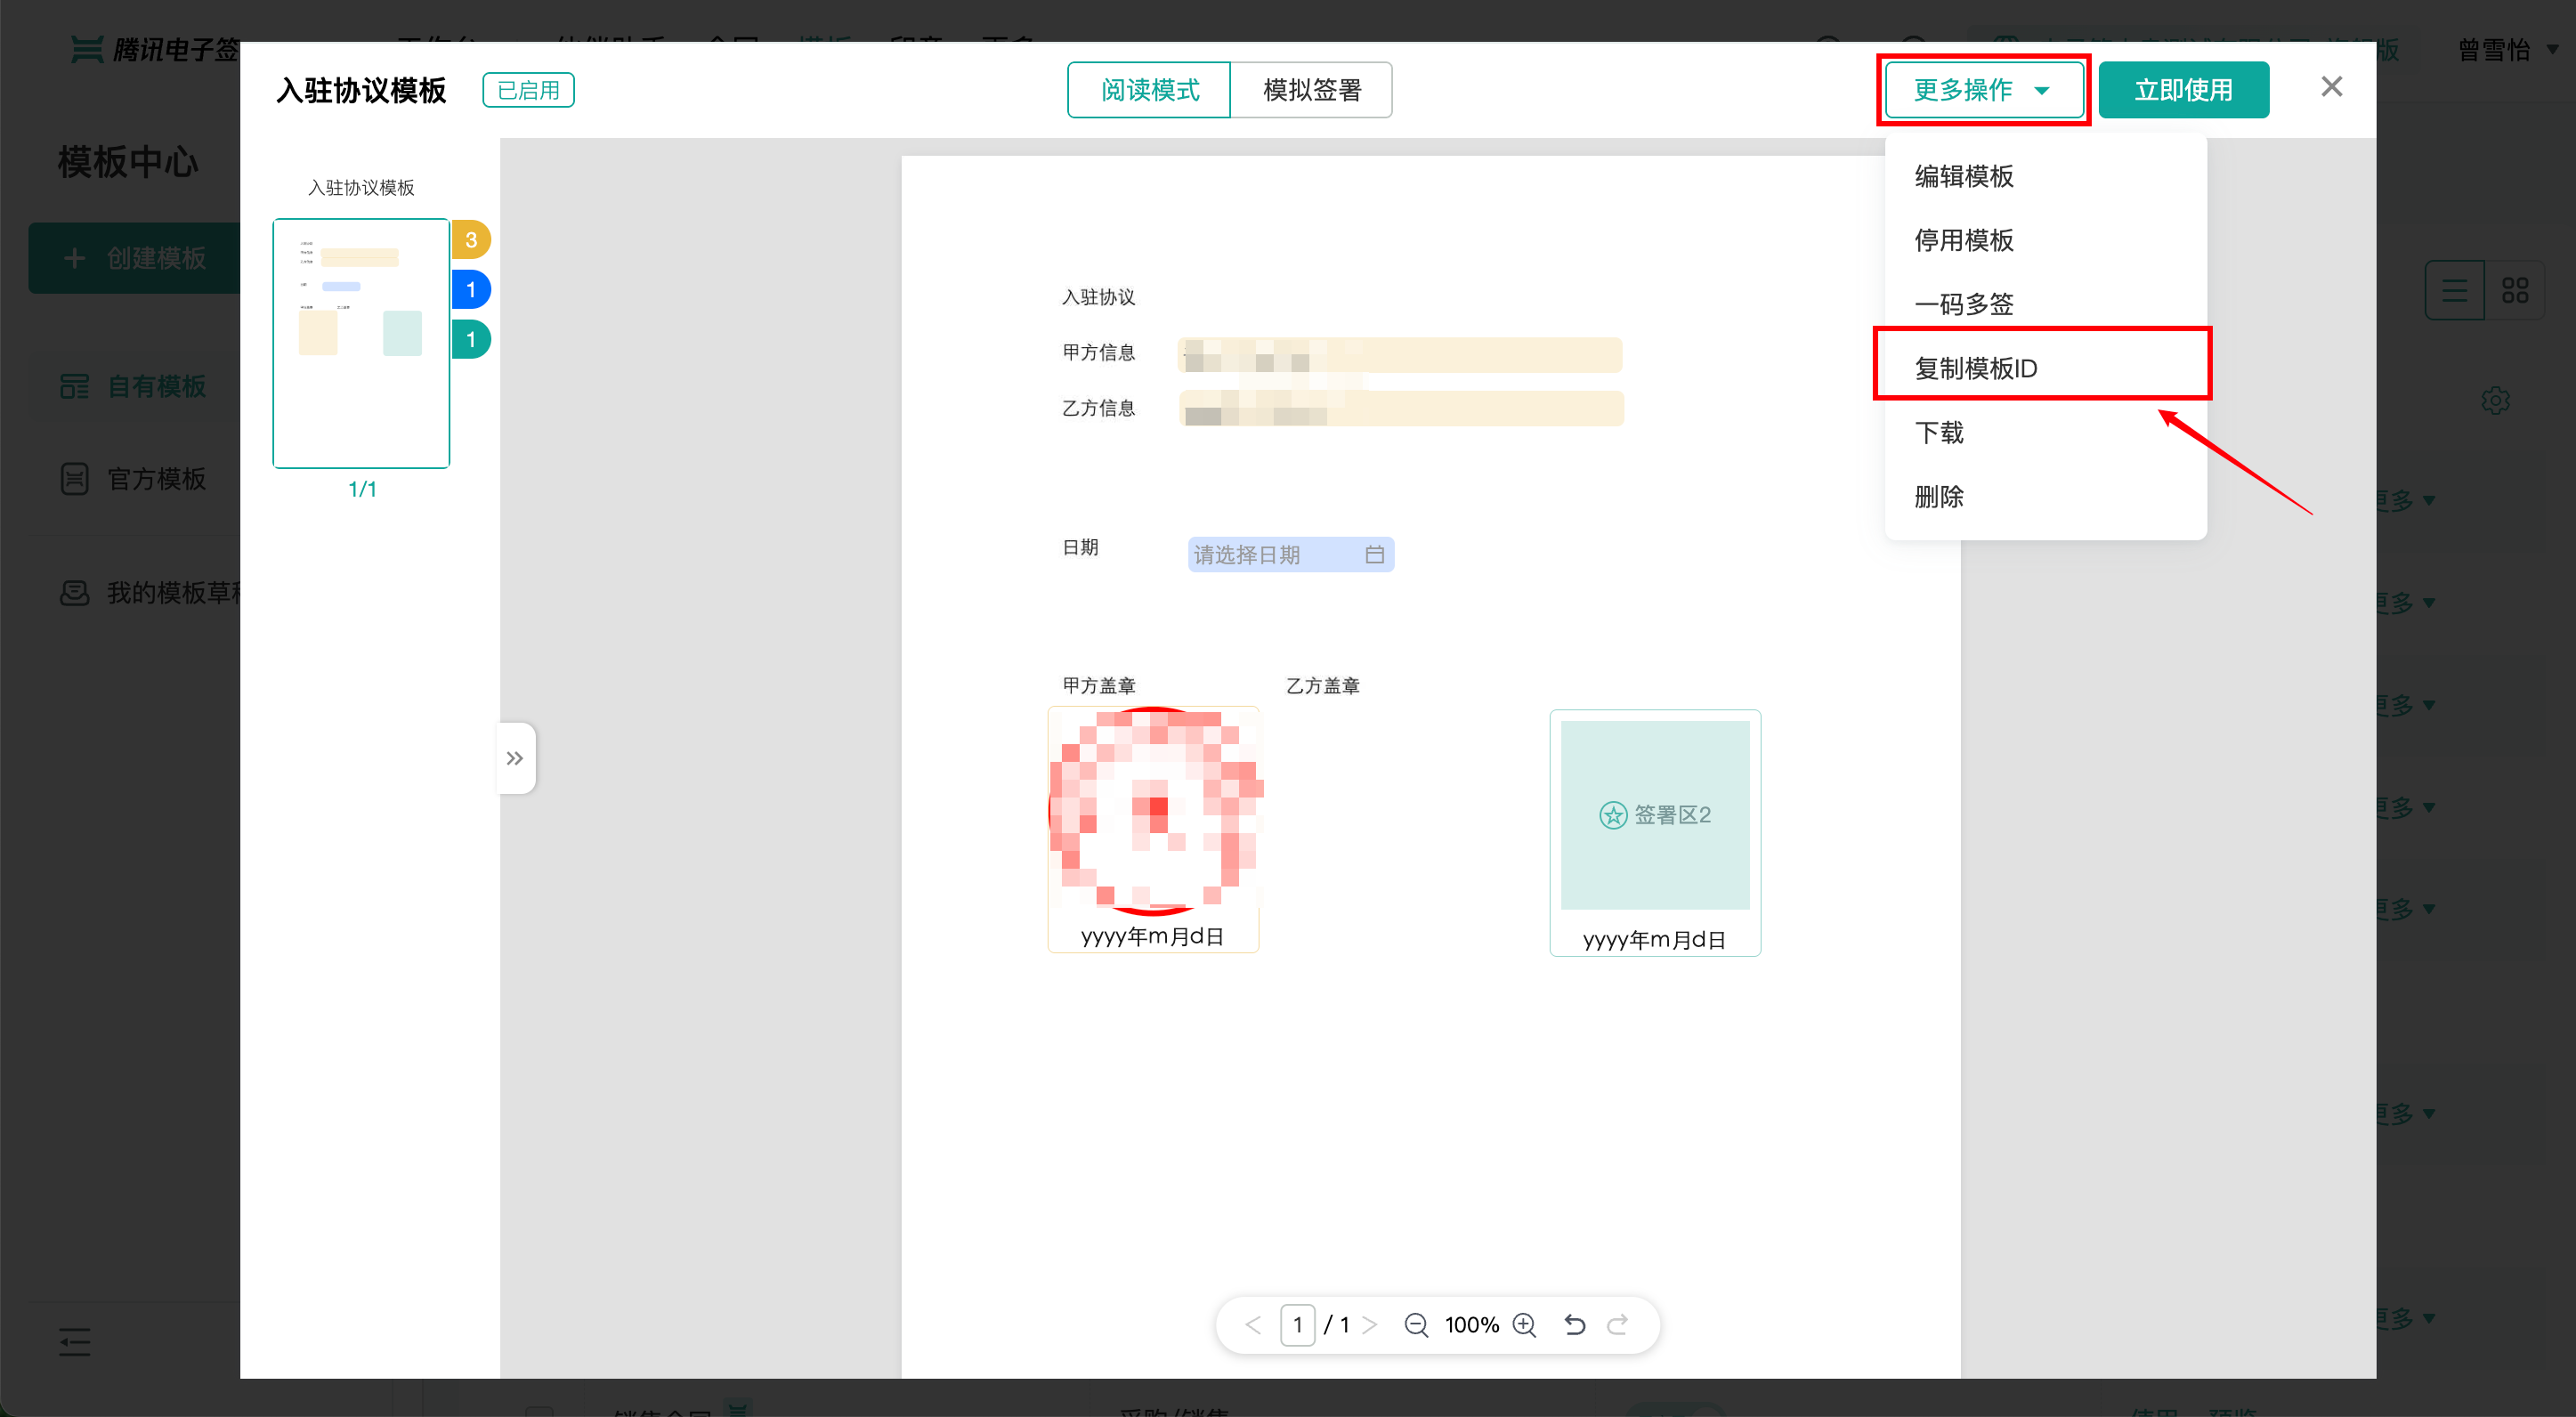Select 编辑模板 menu item
Viewport: 2576px width, 1417px height.
[x=2045, y=176]
